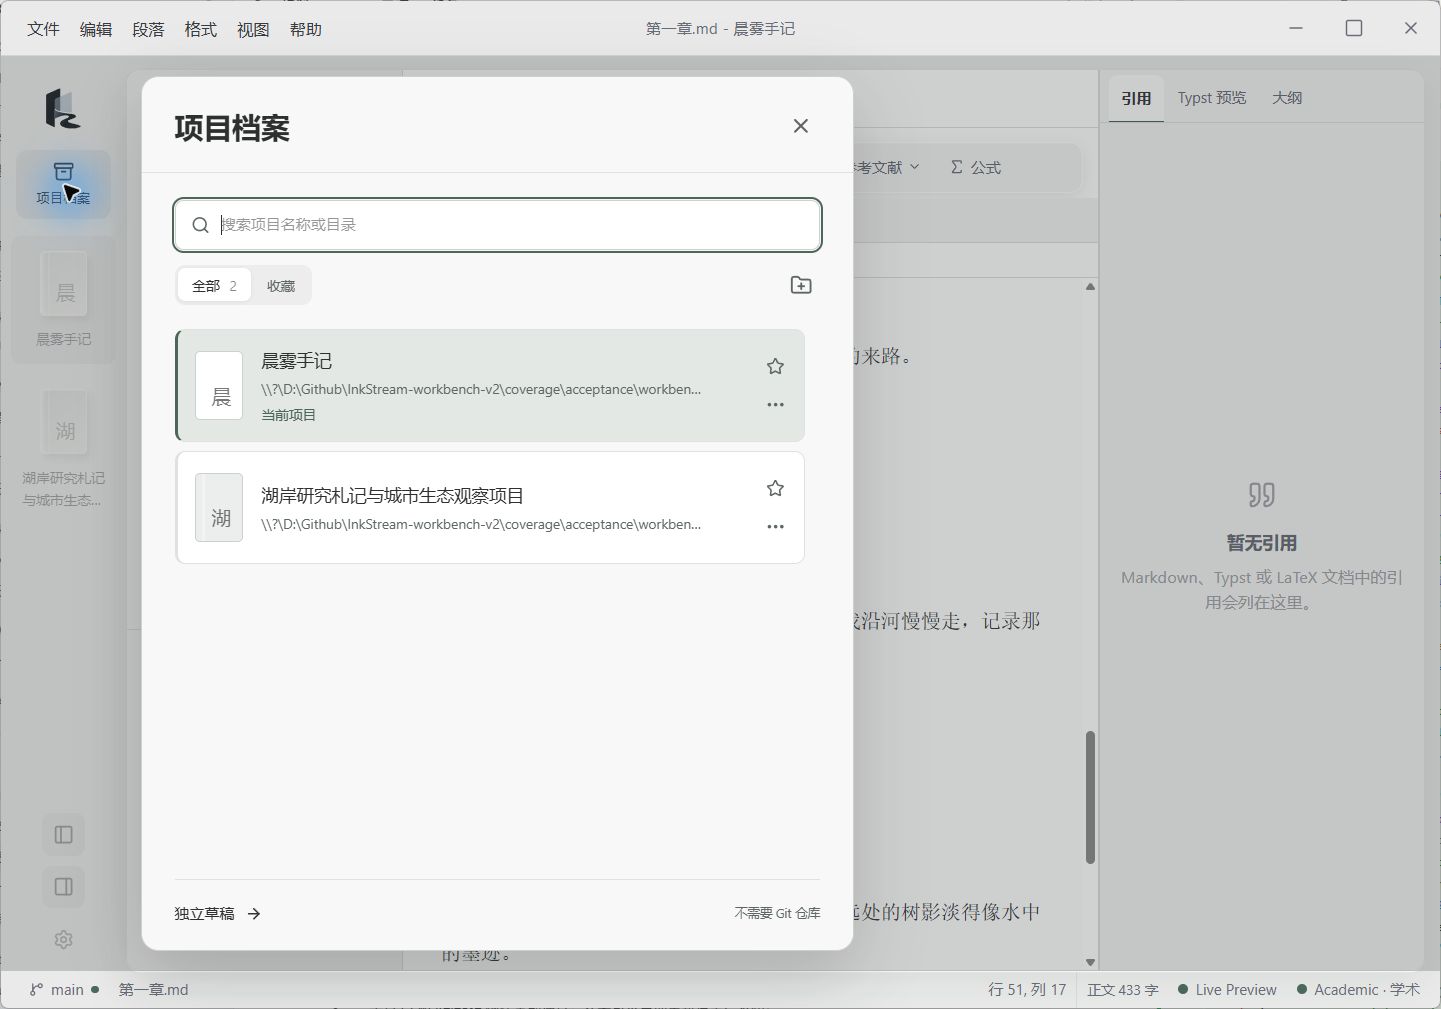
Task: Click the app logo icon
Action: [x=62, y=108]
